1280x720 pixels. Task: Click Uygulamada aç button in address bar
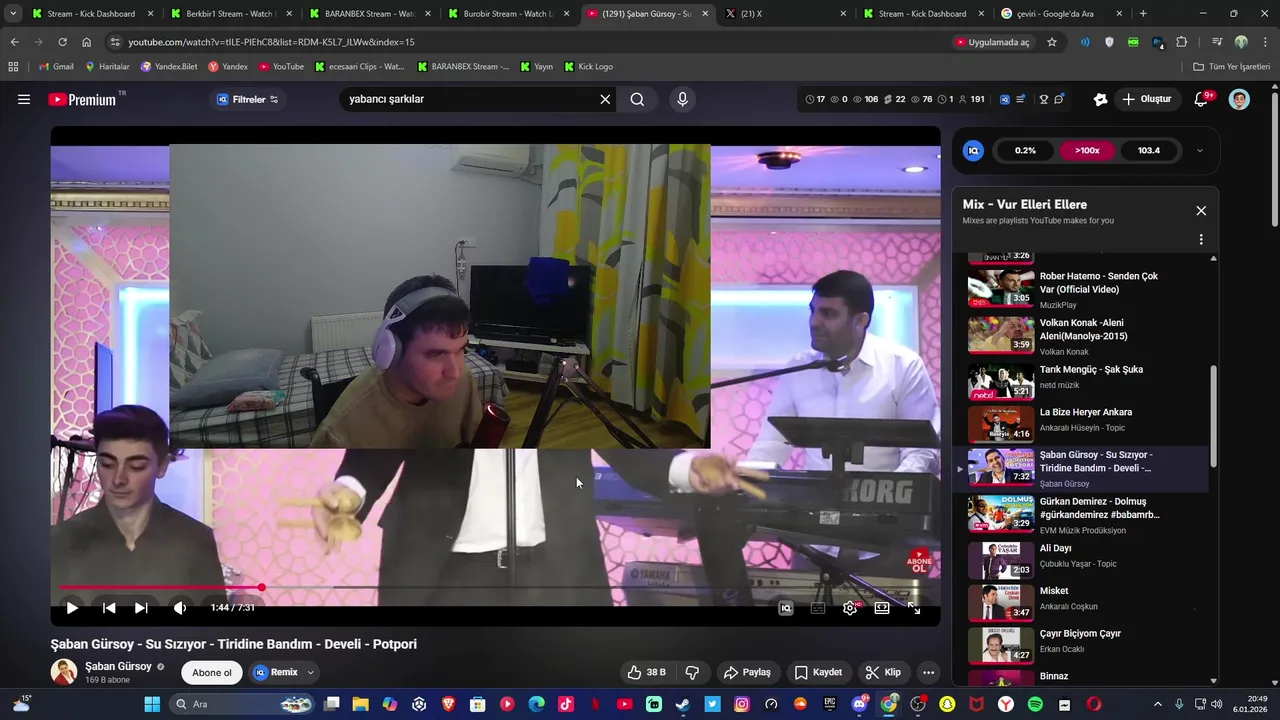coord(993,42)
